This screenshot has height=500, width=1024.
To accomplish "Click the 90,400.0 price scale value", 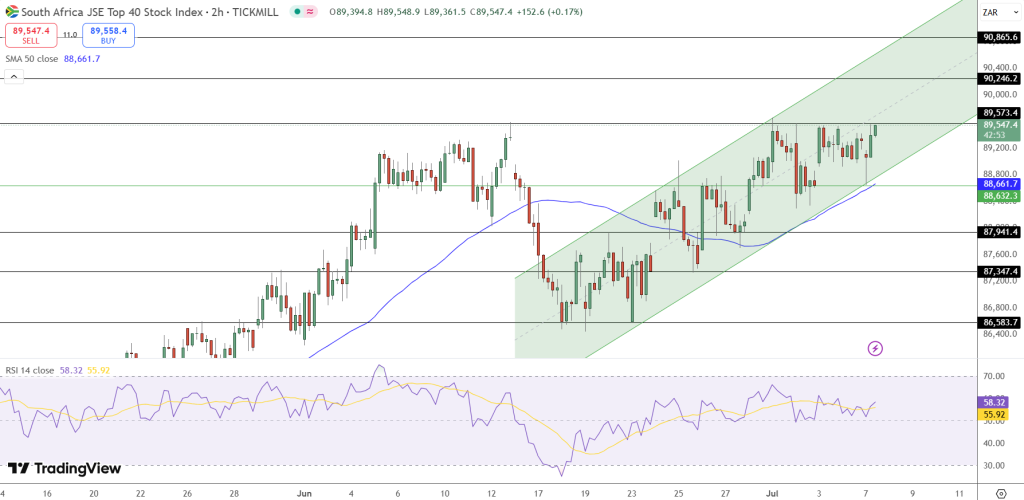I will (1000, 67).
